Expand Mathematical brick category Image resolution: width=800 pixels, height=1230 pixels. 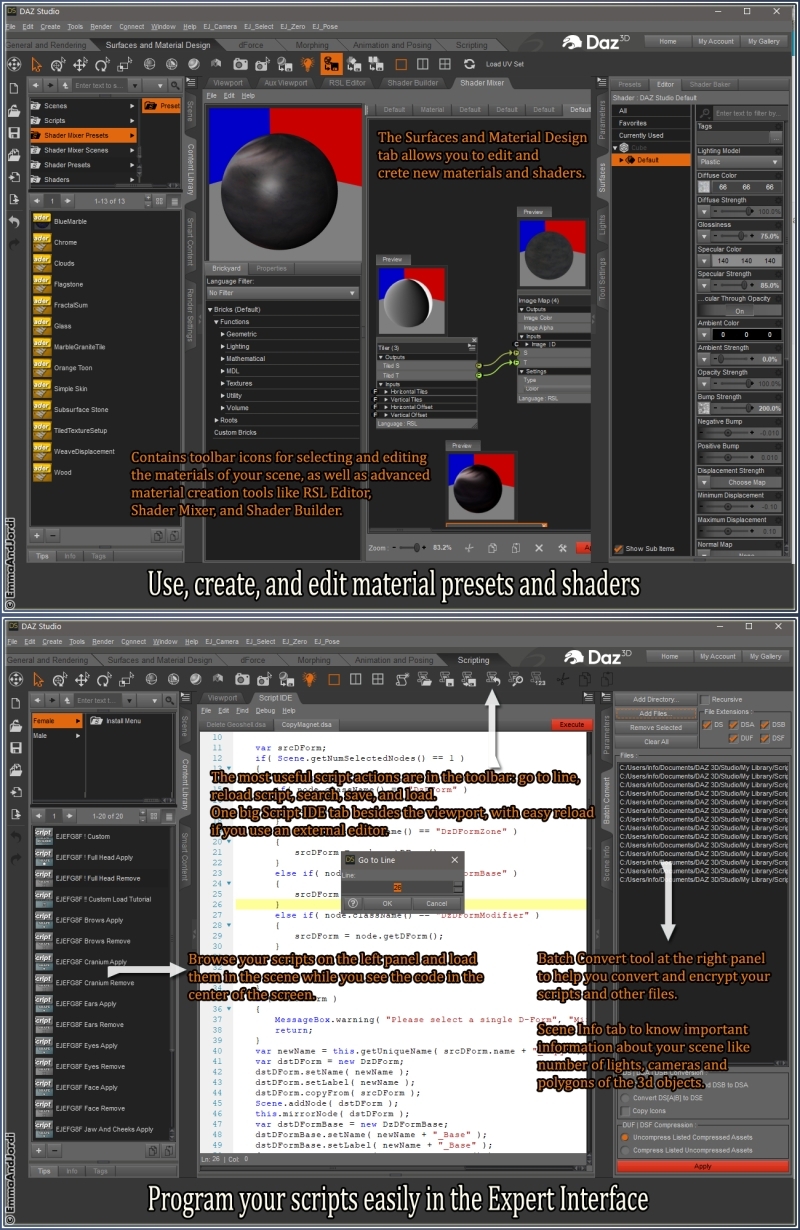[x=224, y=358]
